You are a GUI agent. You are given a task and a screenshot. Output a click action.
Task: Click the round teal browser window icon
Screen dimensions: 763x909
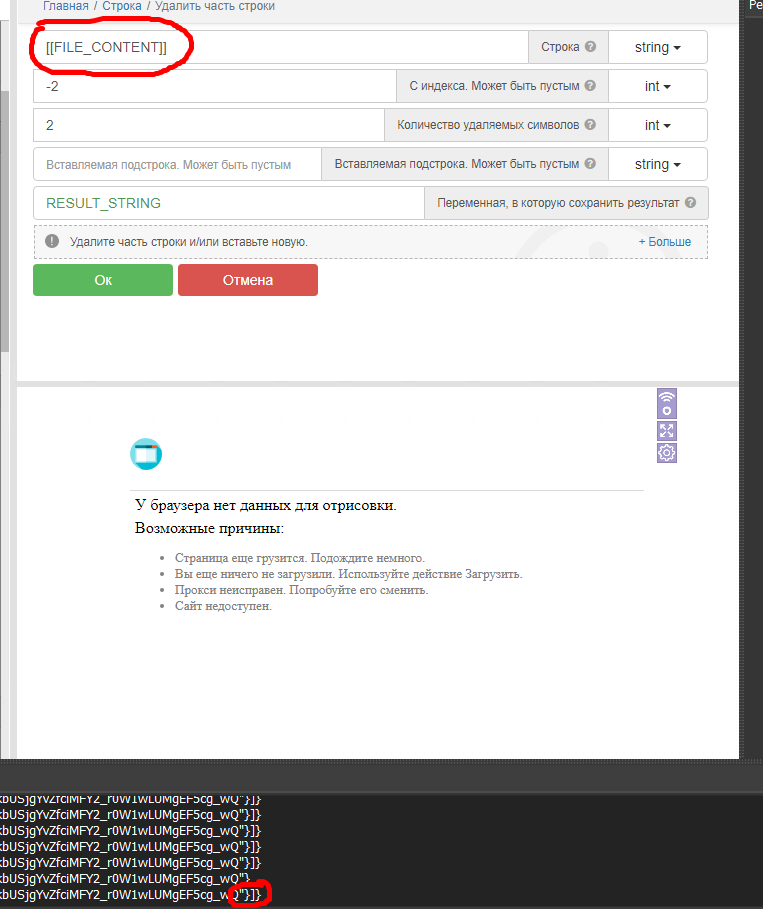click(x=146, y=454)
